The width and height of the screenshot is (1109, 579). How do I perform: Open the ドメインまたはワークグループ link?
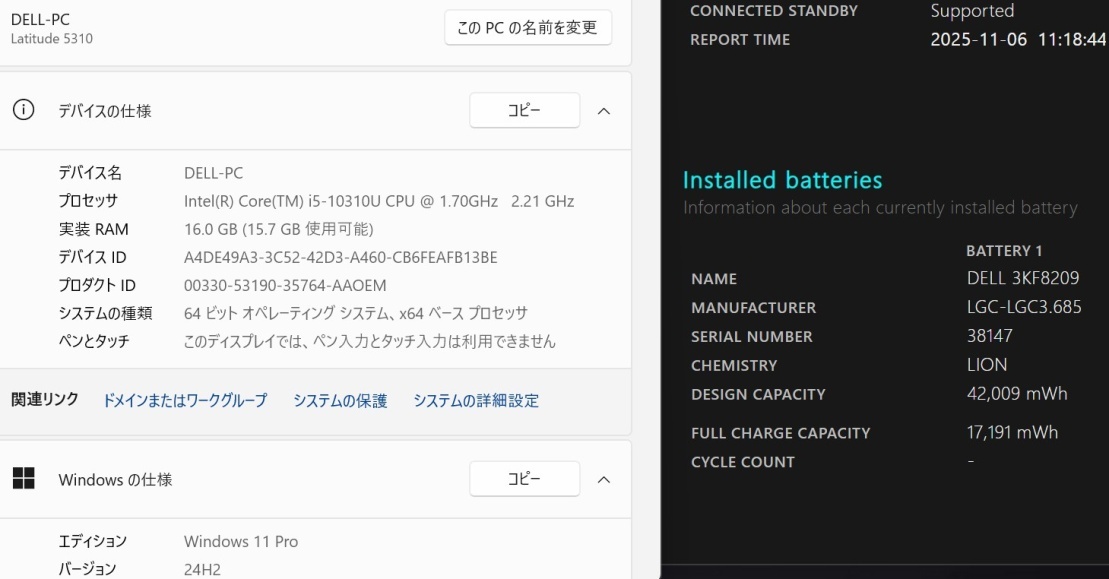coord(185,401)
